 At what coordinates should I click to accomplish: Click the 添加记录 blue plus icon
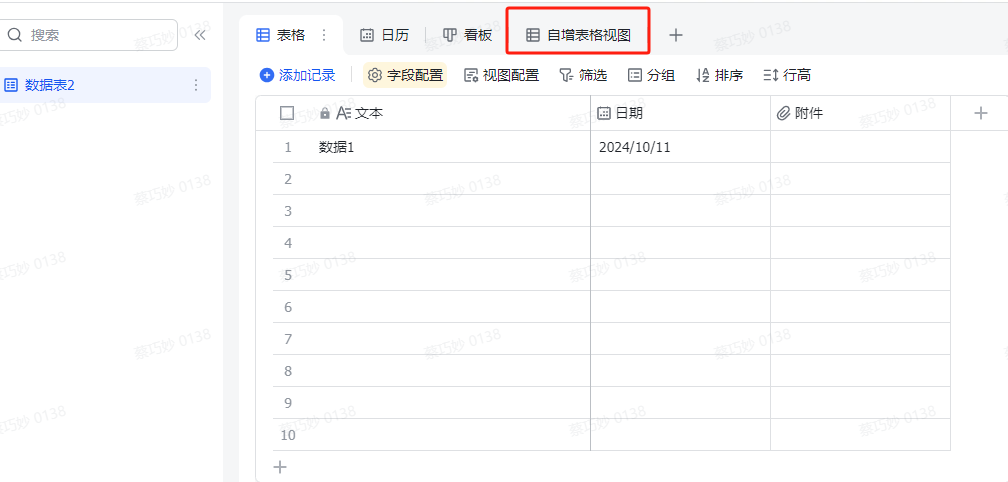(x=267, y=75)
